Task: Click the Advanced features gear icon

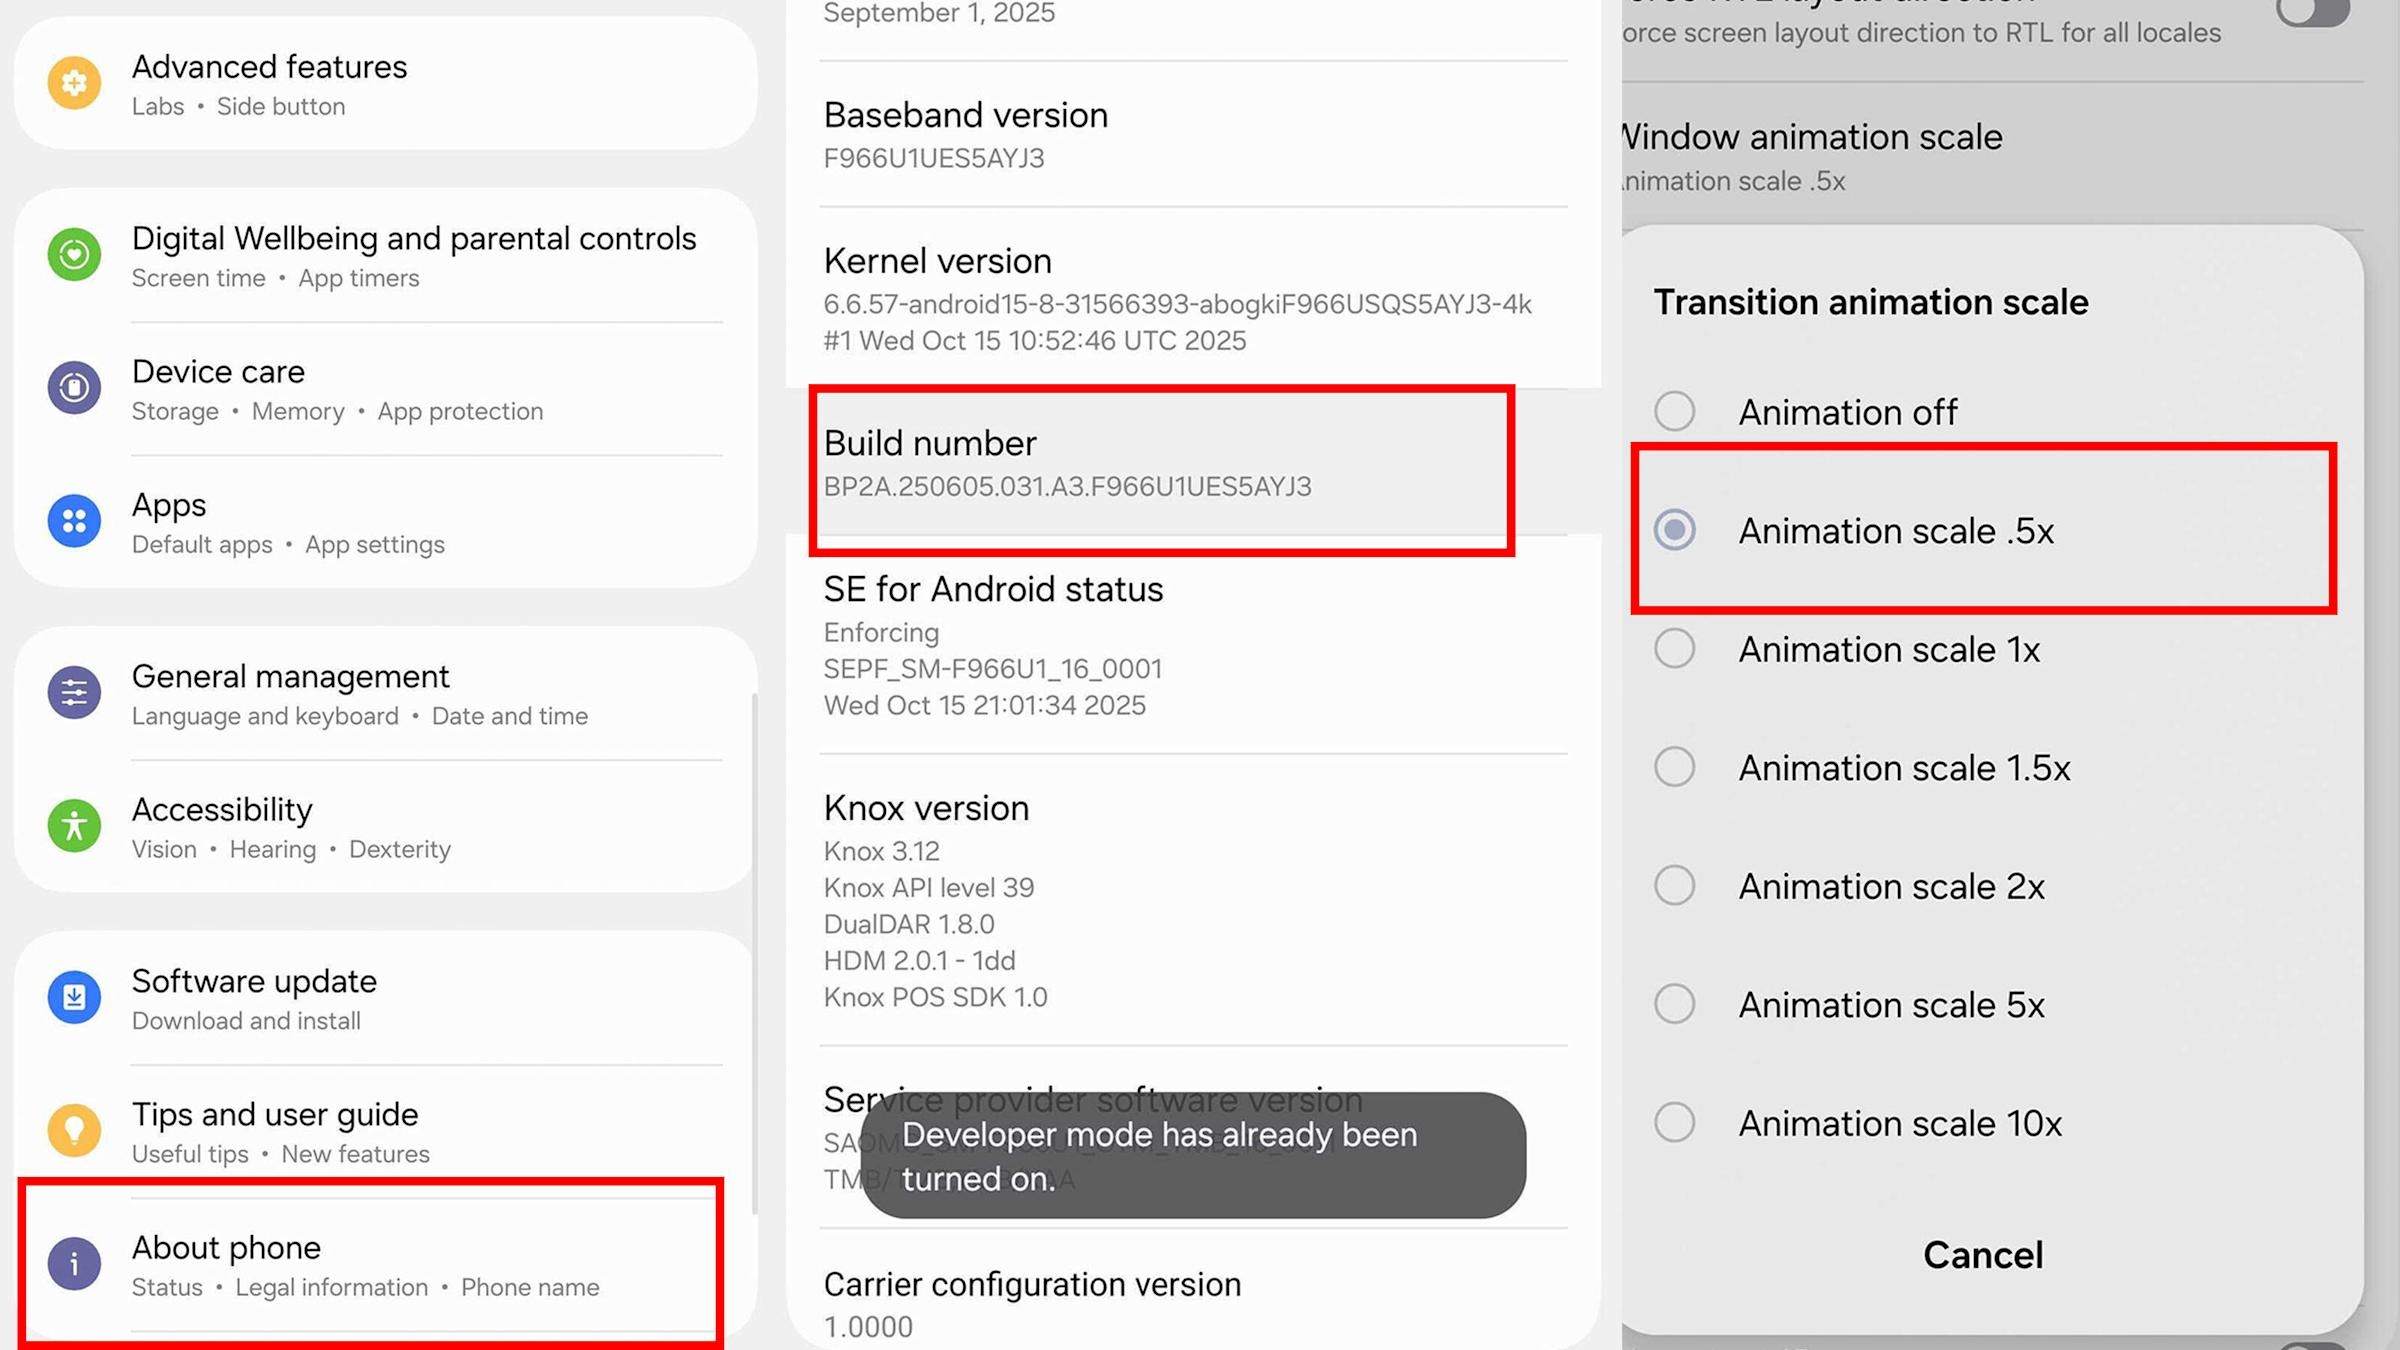Action: (74, 84)
